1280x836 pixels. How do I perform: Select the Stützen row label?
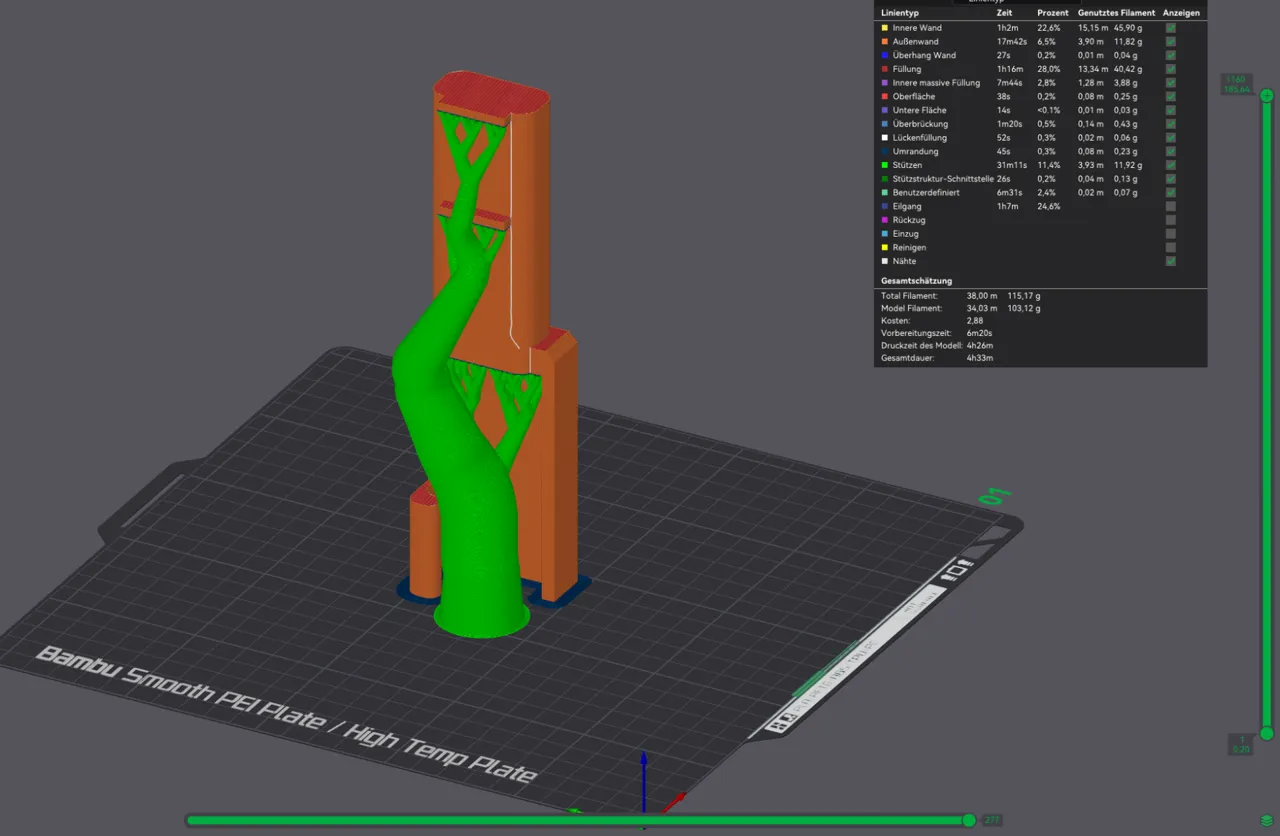pos(907,165)
